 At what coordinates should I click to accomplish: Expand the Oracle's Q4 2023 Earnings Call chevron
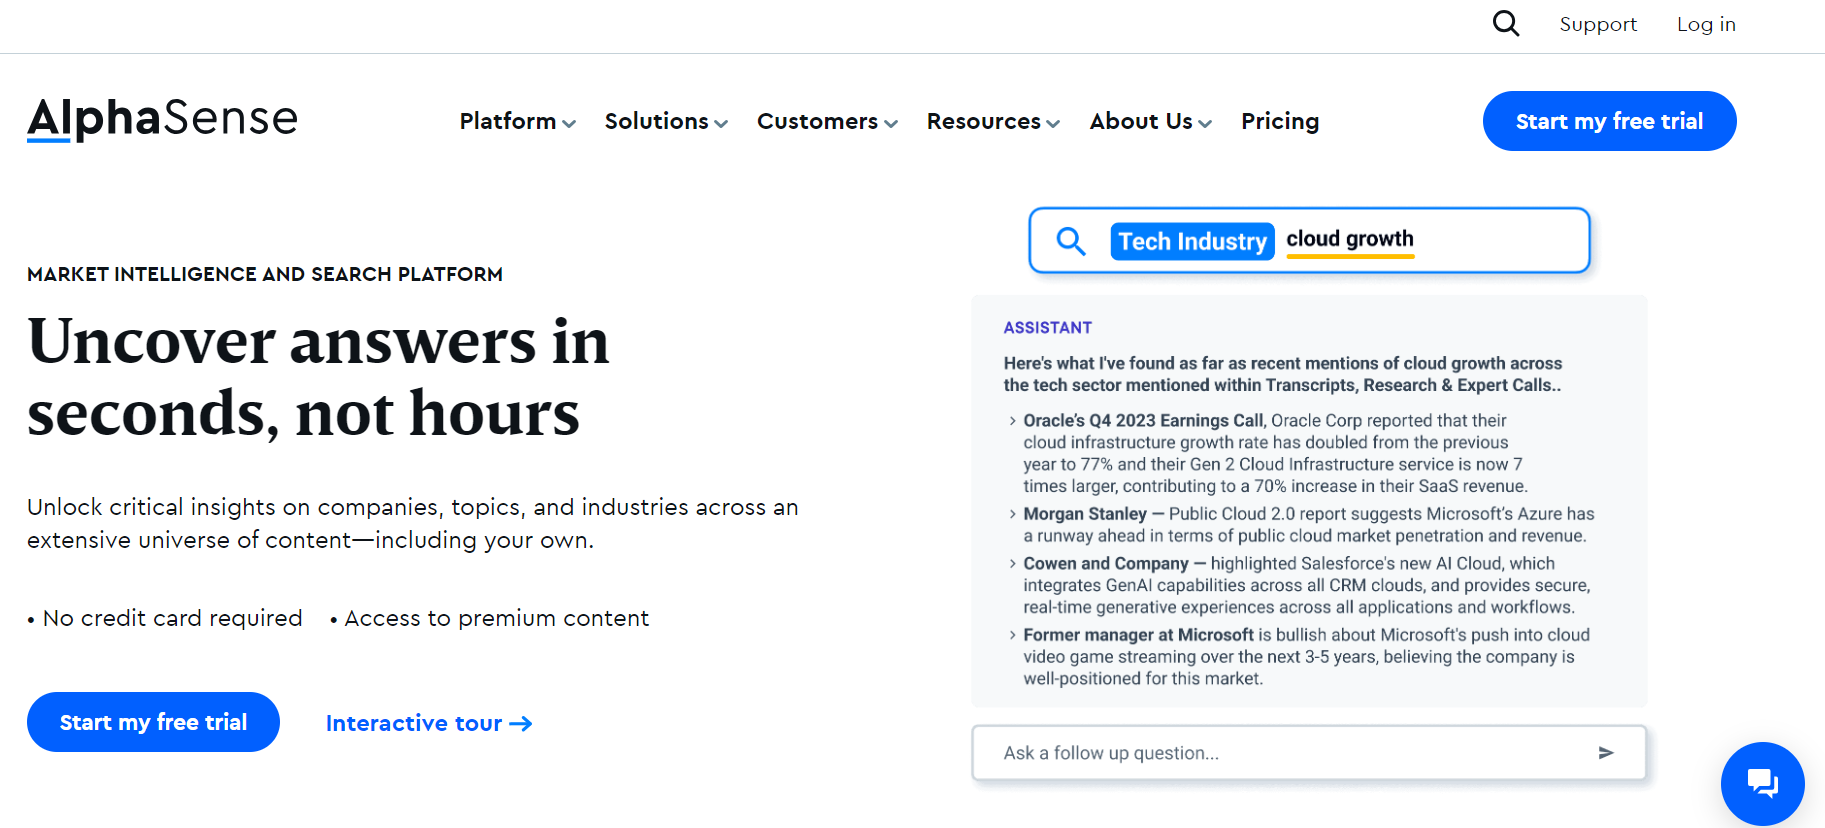click(1012, 421)
